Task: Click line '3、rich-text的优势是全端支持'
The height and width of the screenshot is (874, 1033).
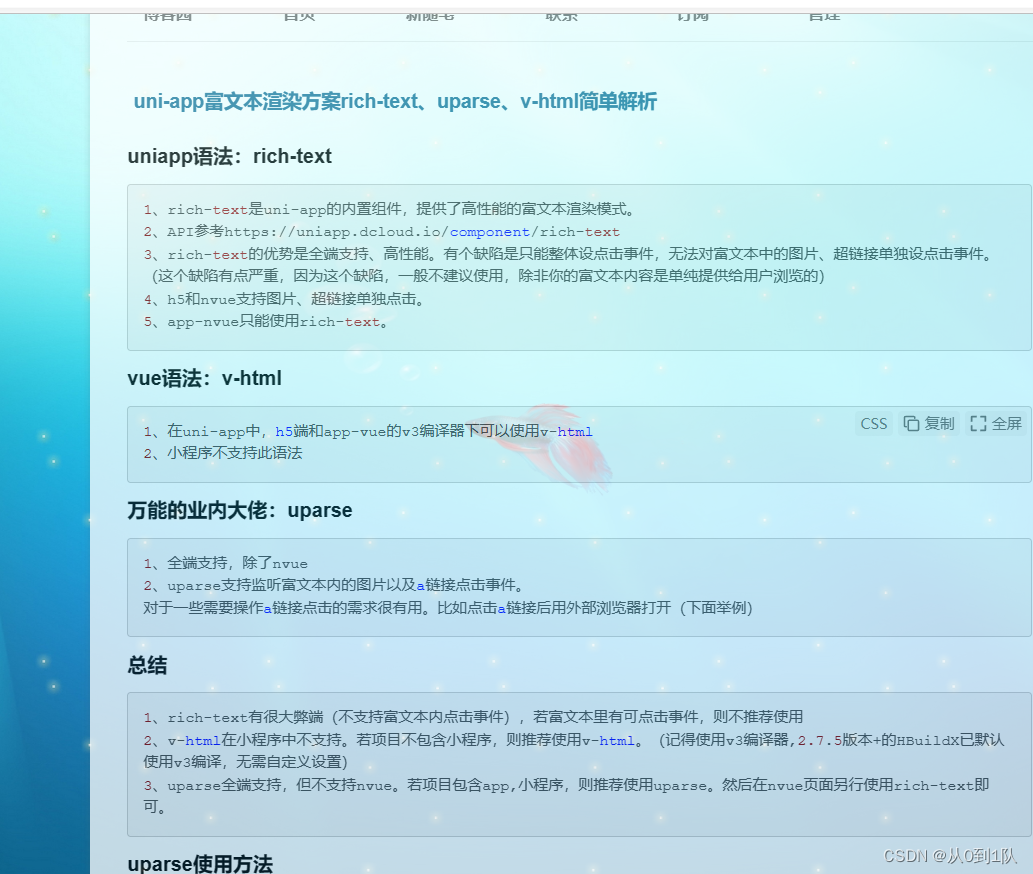Action: click(x=570, y=254)
